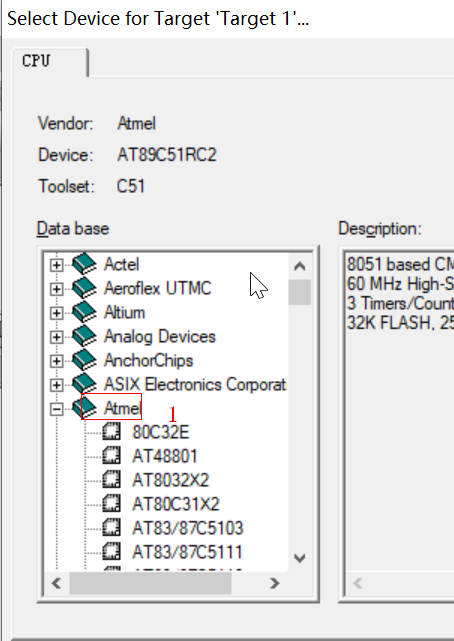454x641 pixels.
Task: Click the chip icon beside 80C32E
Action: tap(111, 432)
